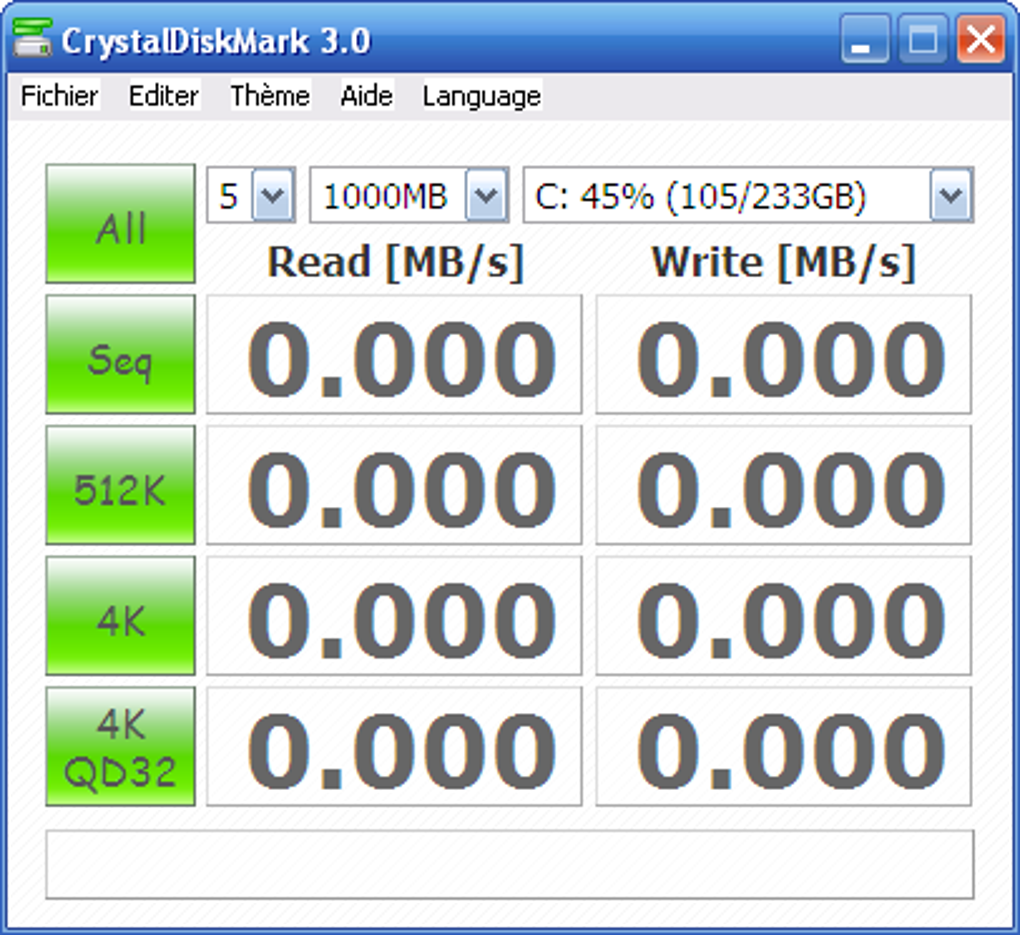
Task: Open the Editer menu
Action: 163,96
